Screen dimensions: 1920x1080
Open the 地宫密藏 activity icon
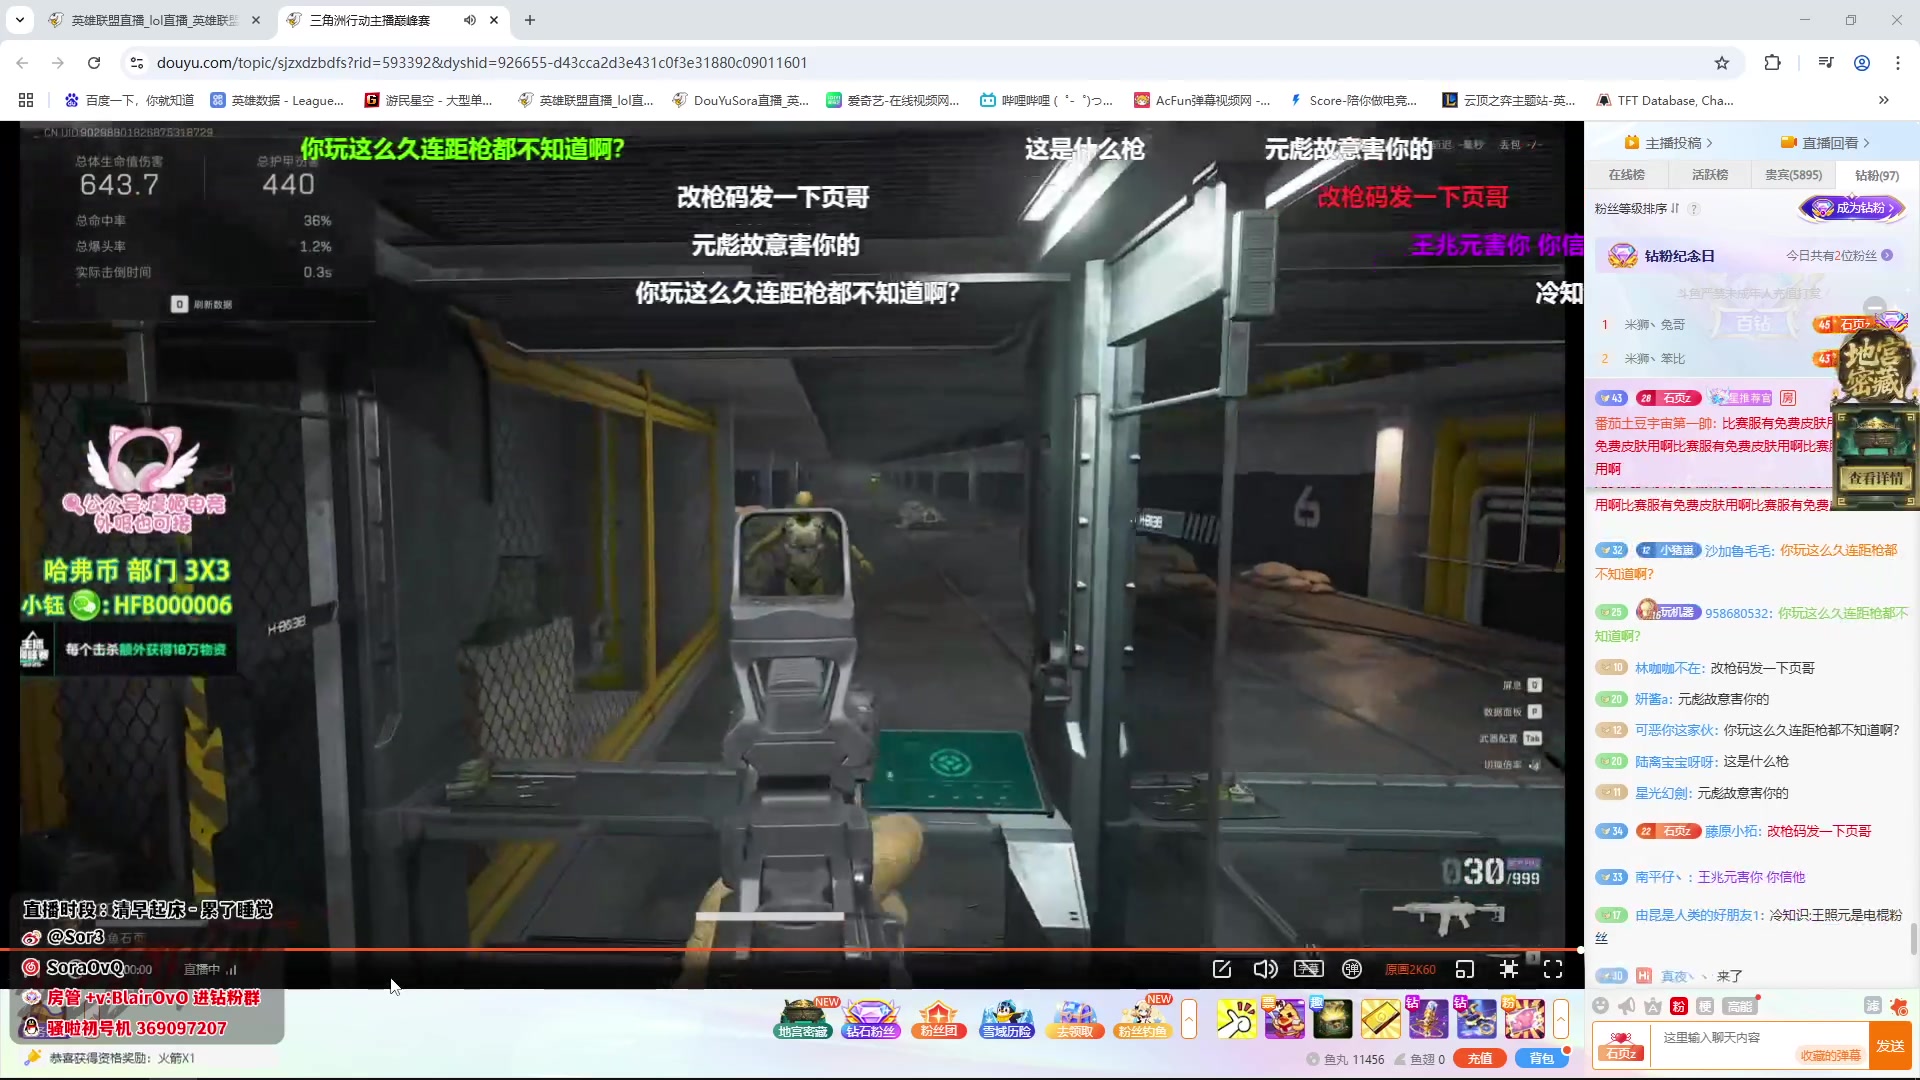[803, 1019]
